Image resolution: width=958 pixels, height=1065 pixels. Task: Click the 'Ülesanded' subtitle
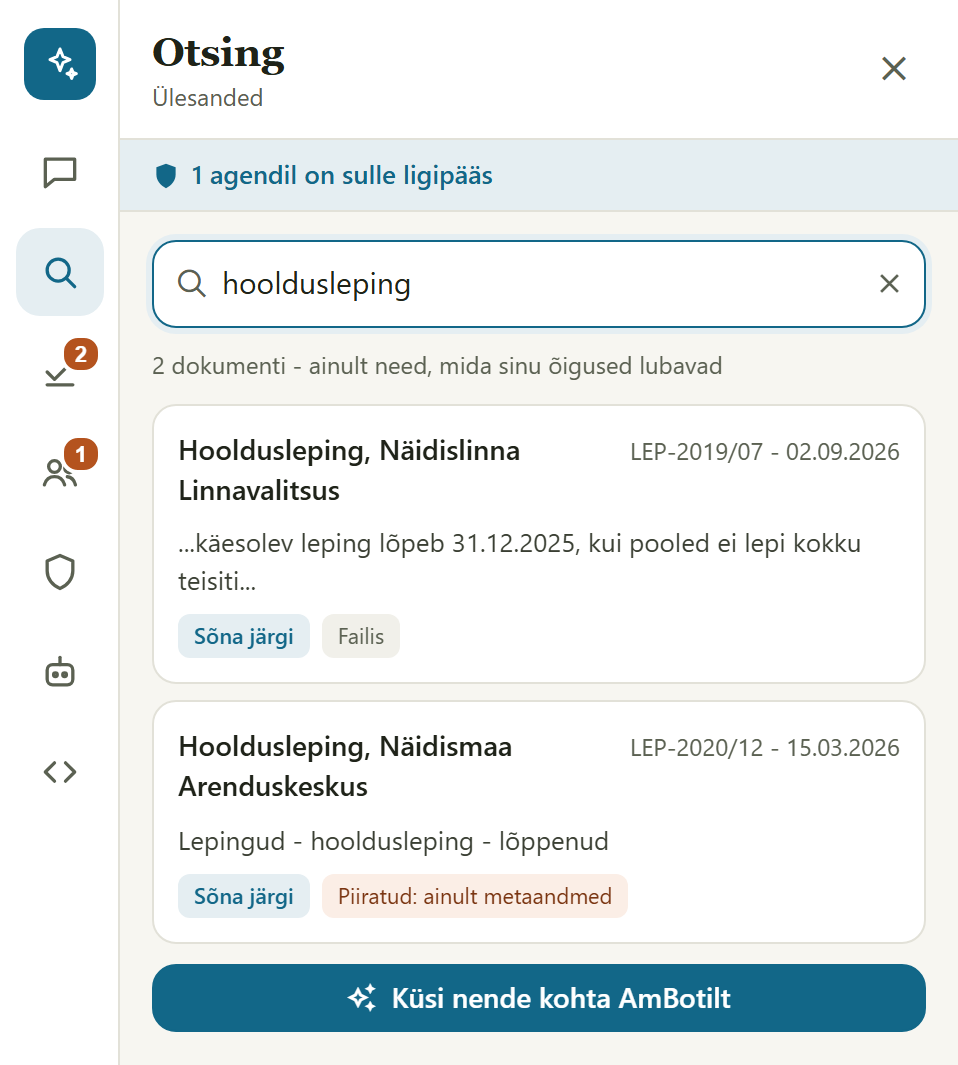(208, 98)
